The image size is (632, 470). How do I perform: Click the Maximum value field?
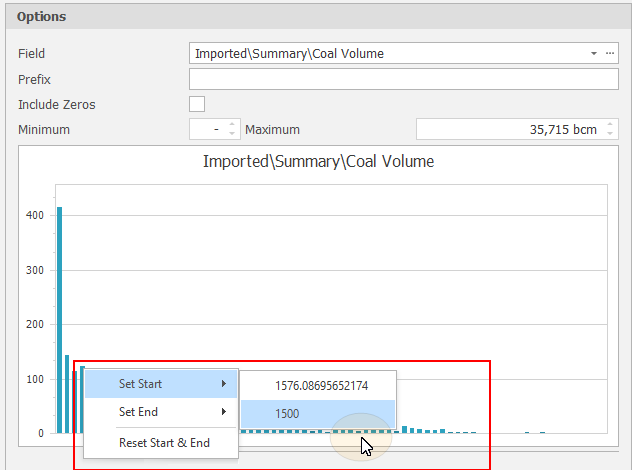(516, 130)
